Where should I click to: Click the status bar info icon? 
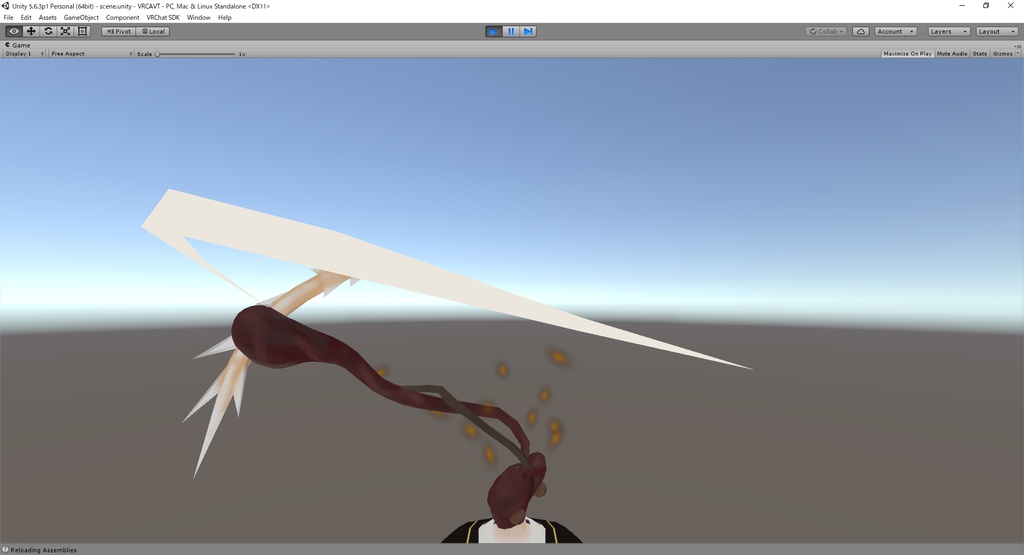tap(5, 550)
